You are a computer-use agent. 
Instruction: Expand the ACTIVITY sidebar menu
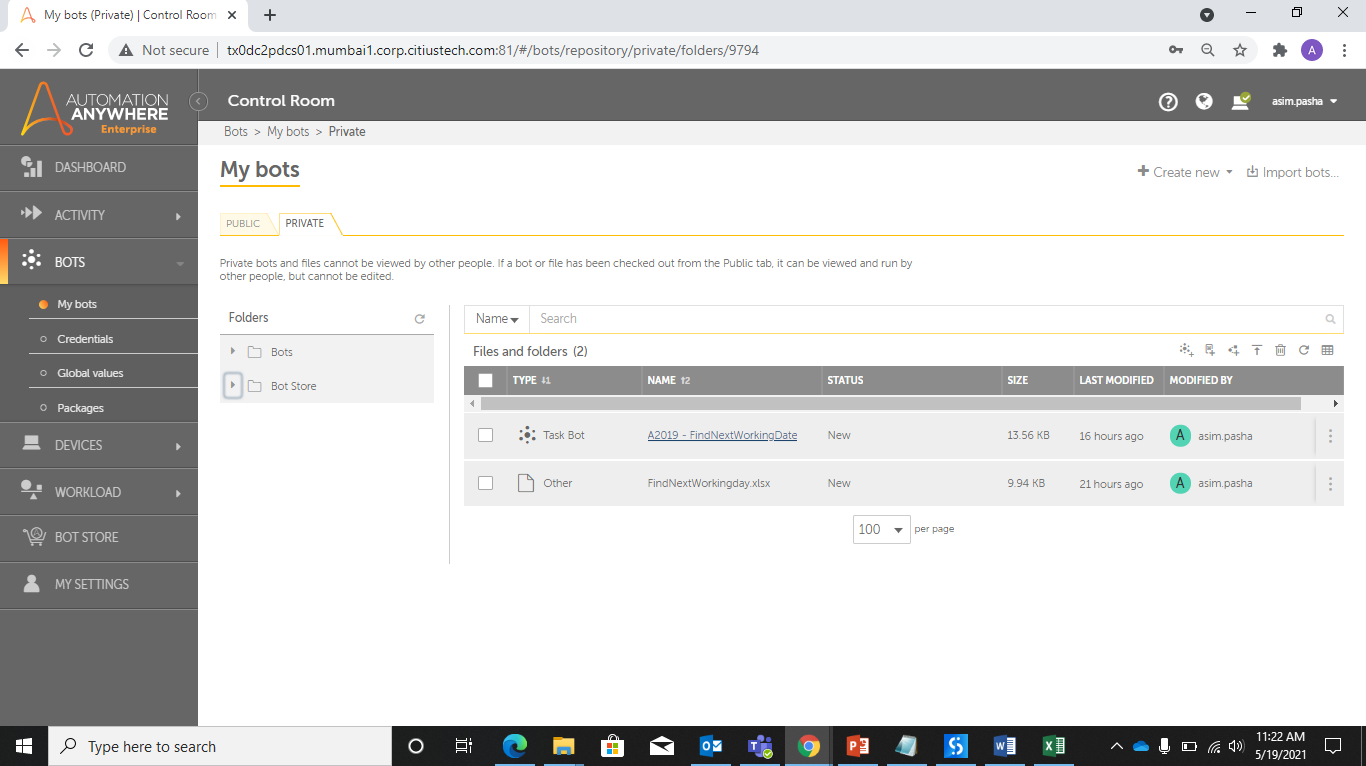pyautogui.click(x=99, y=215)
